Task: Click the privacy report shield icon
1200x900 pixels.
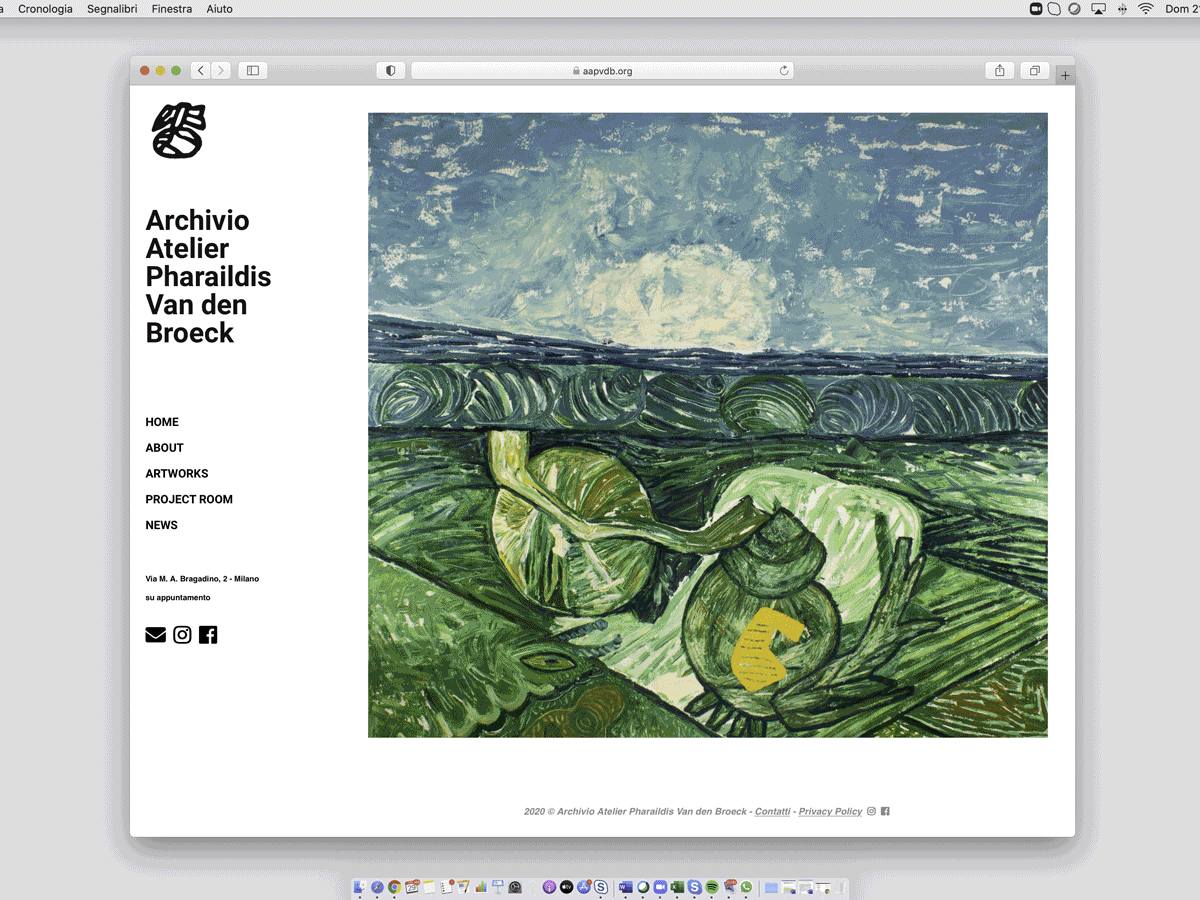Action: coord(390,71)
